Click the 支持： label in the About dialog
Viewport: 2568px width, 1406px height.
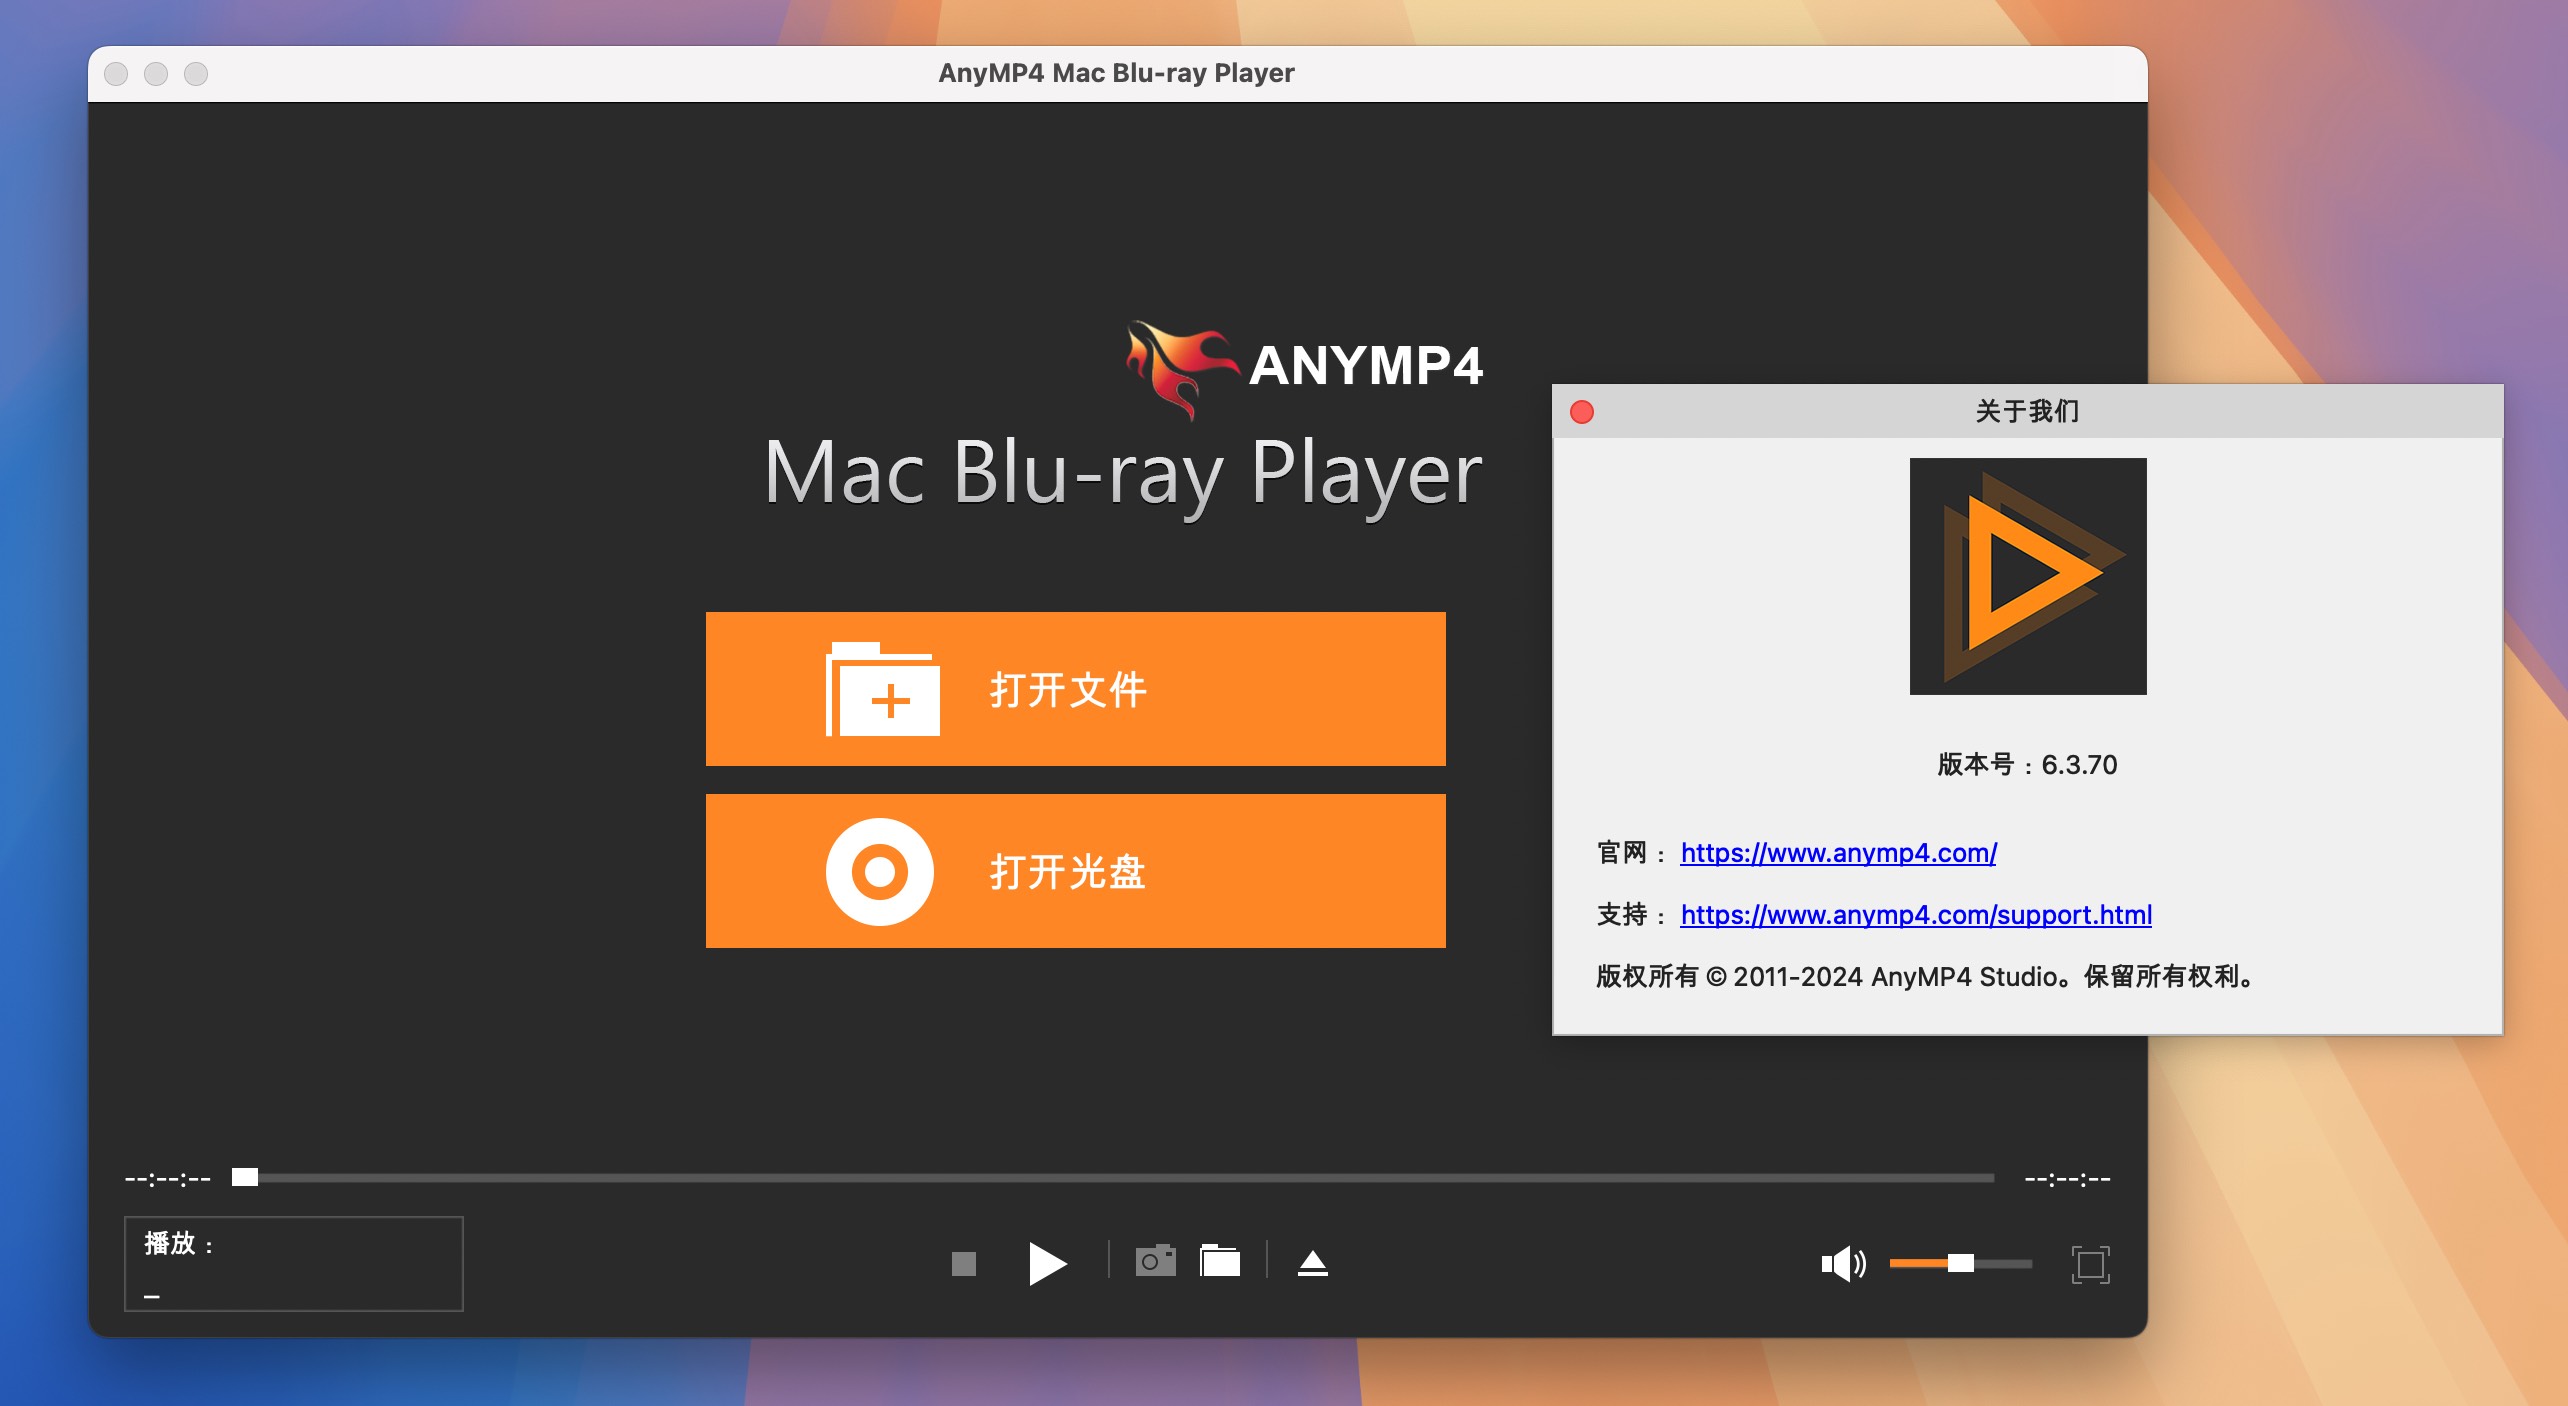coord(1631,915)
